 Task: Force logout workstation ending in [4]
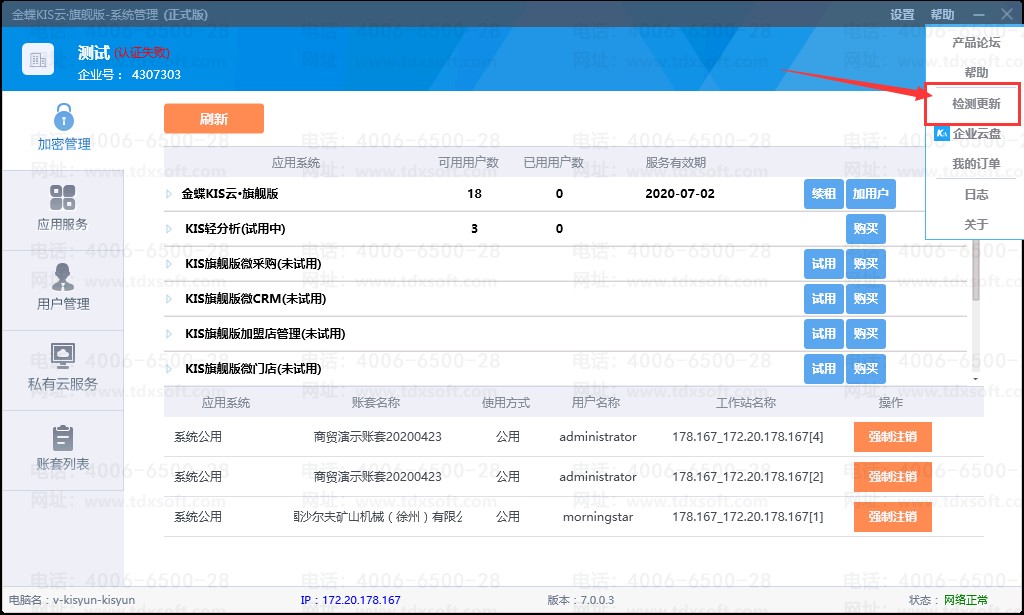892,437
